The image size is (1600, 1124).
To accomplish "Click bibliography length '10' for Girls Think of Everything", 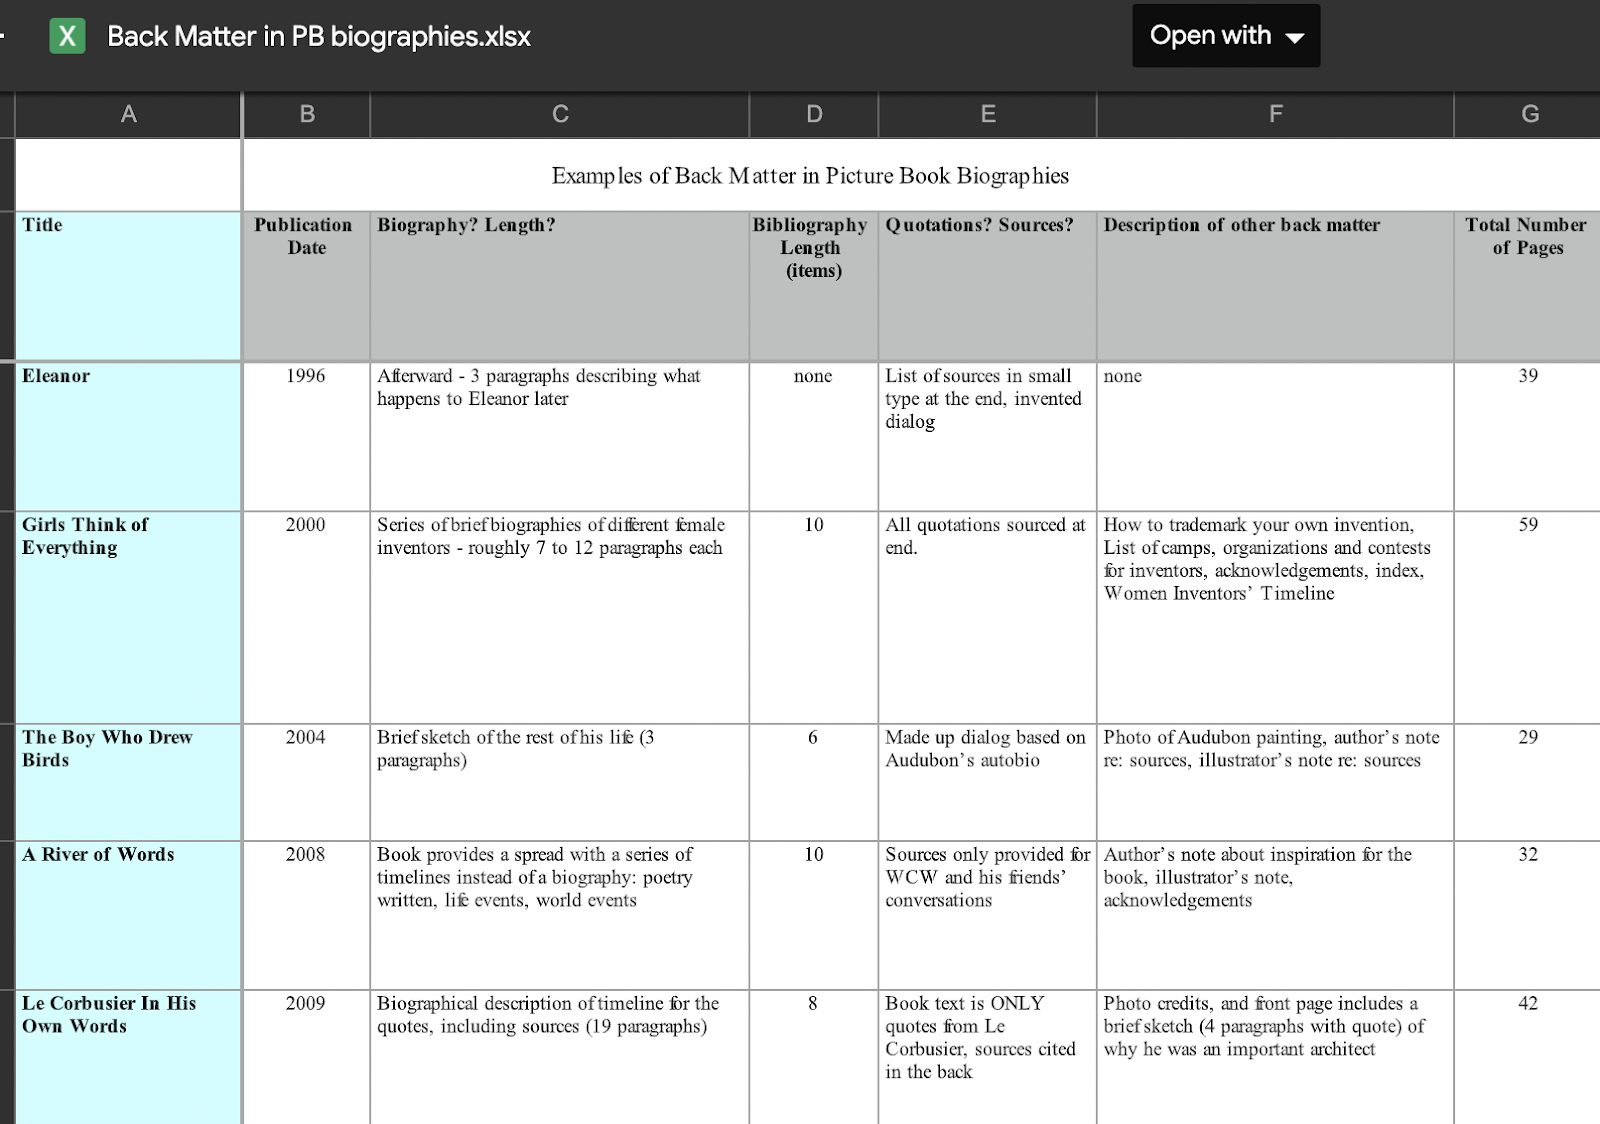I will pyautogui.click(x=814, y=617).
